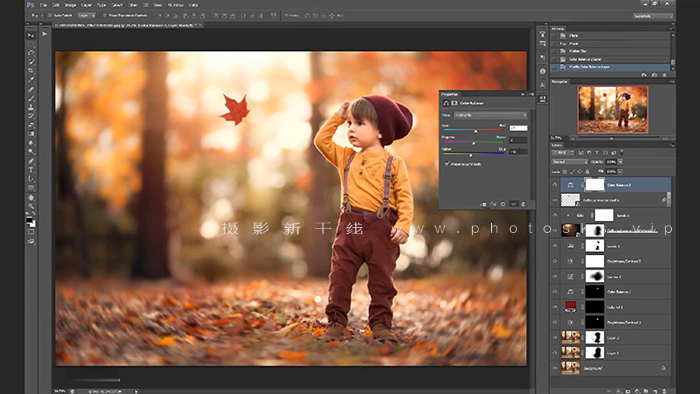Click the Navigator preview thumbnail
700x394 pixels.
pos(612,110)
